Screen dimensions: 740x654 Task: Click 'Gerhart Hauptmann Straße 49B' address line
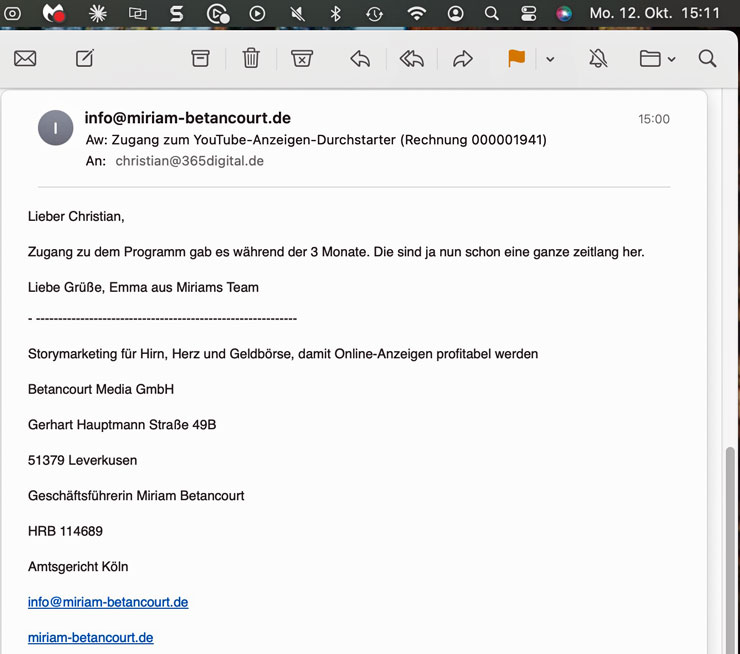pyautogui.click(x=122, y=425)
